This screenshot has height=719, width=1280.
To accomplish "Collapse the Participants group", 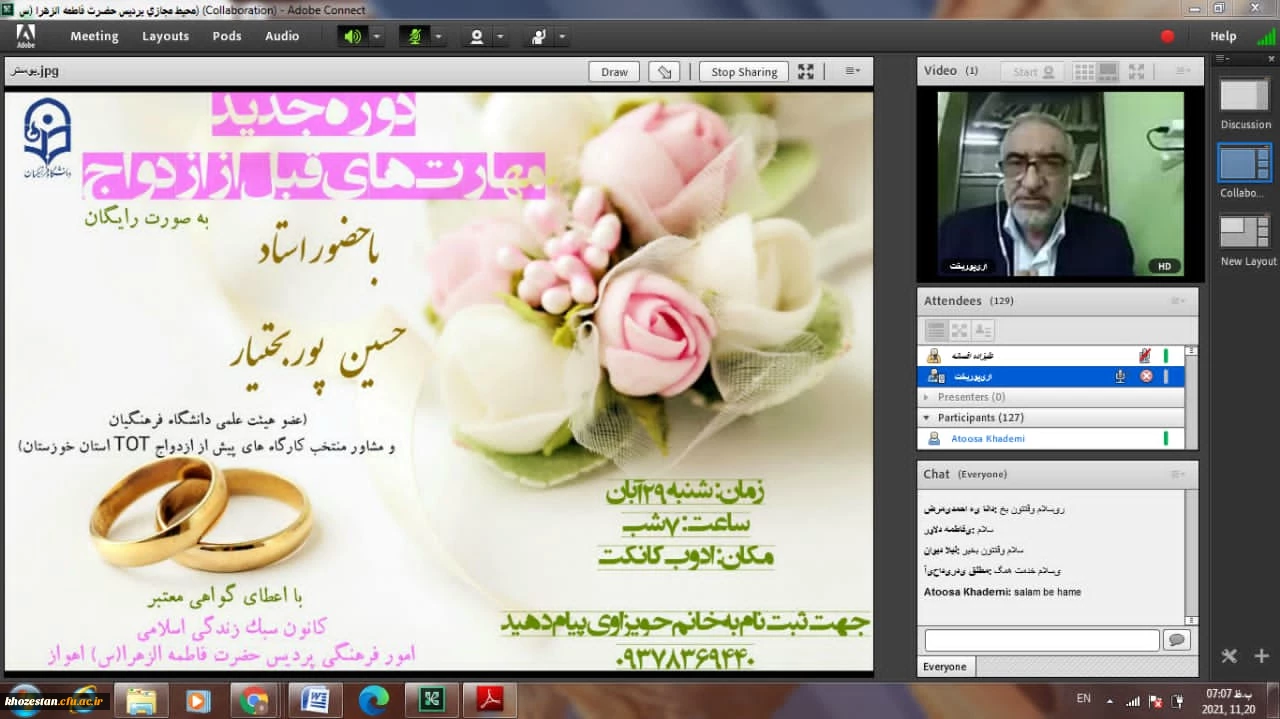I will (x=926, y=417).
